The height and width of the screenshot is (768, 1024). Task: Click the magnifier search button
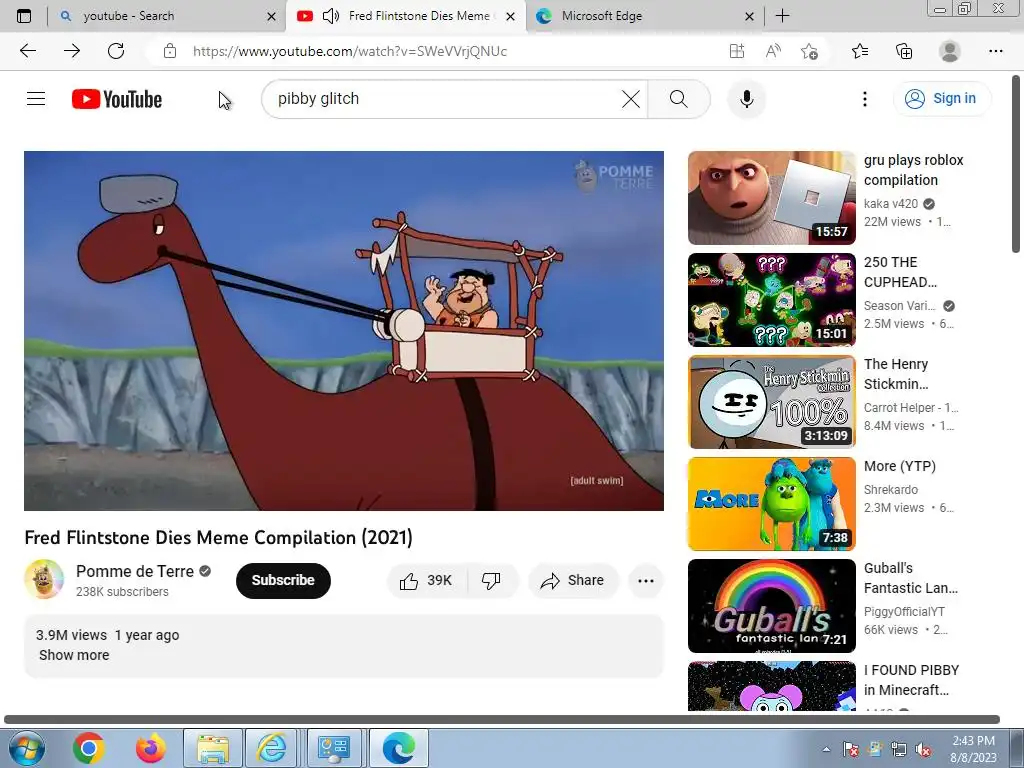[x=679, y=99]
